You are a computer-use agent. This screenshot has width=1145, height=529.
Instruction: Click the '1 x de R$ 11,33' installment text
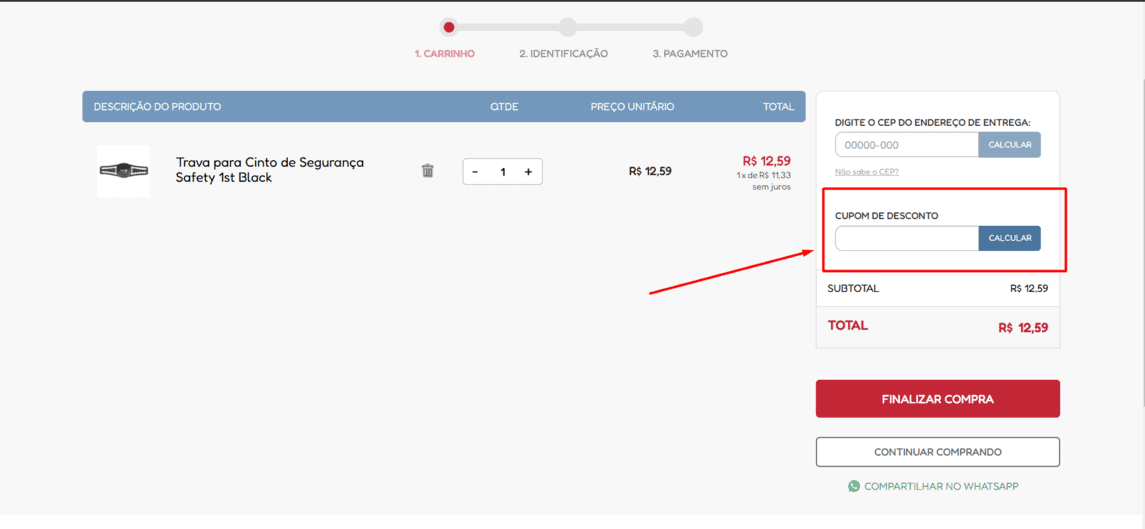(x=764, y=175)
